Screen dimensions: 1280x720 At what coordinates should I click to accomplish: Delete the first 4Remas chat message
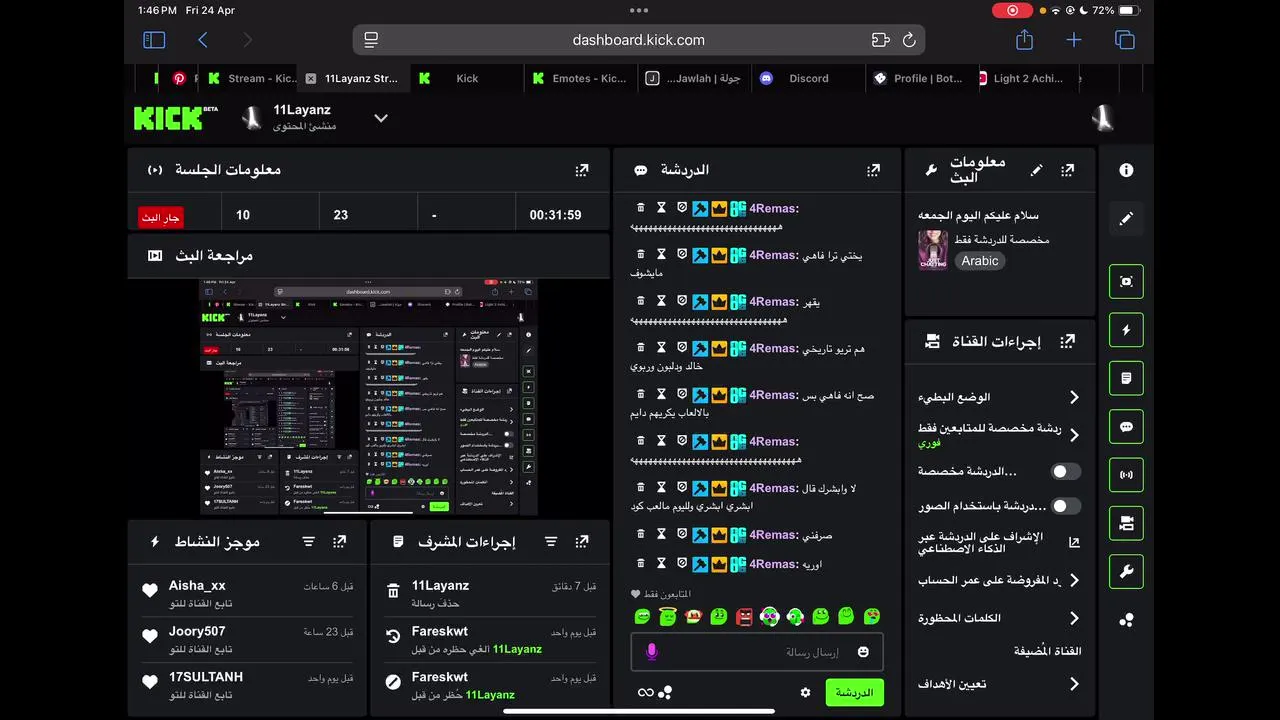click(640, 208)
